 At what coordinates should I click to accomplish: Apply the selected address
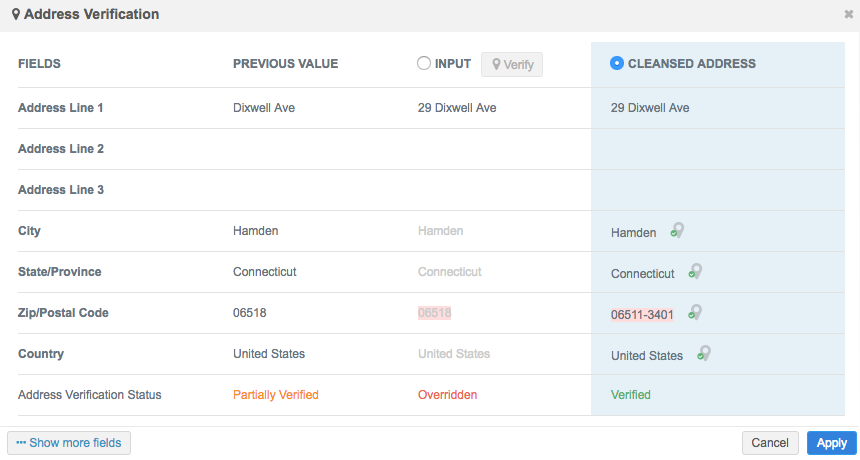pos(831,443)
